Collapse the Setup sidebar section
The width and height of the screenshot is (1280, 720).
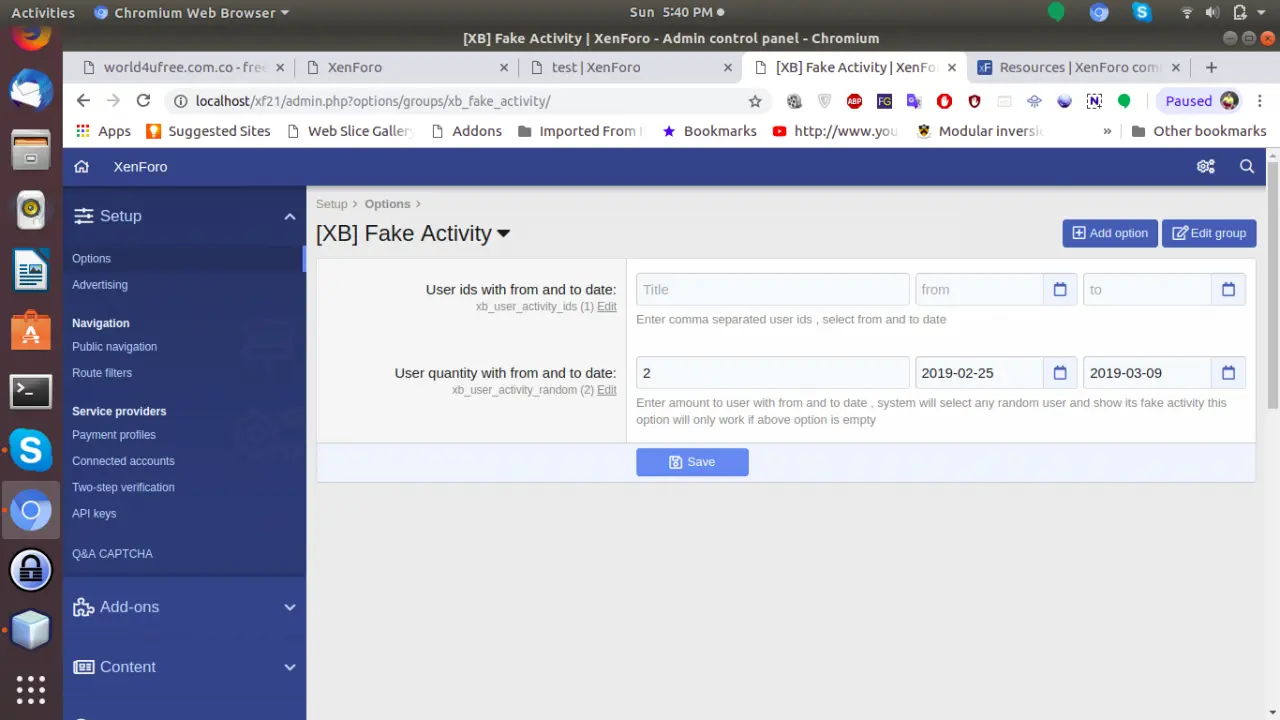coord(289,216)
